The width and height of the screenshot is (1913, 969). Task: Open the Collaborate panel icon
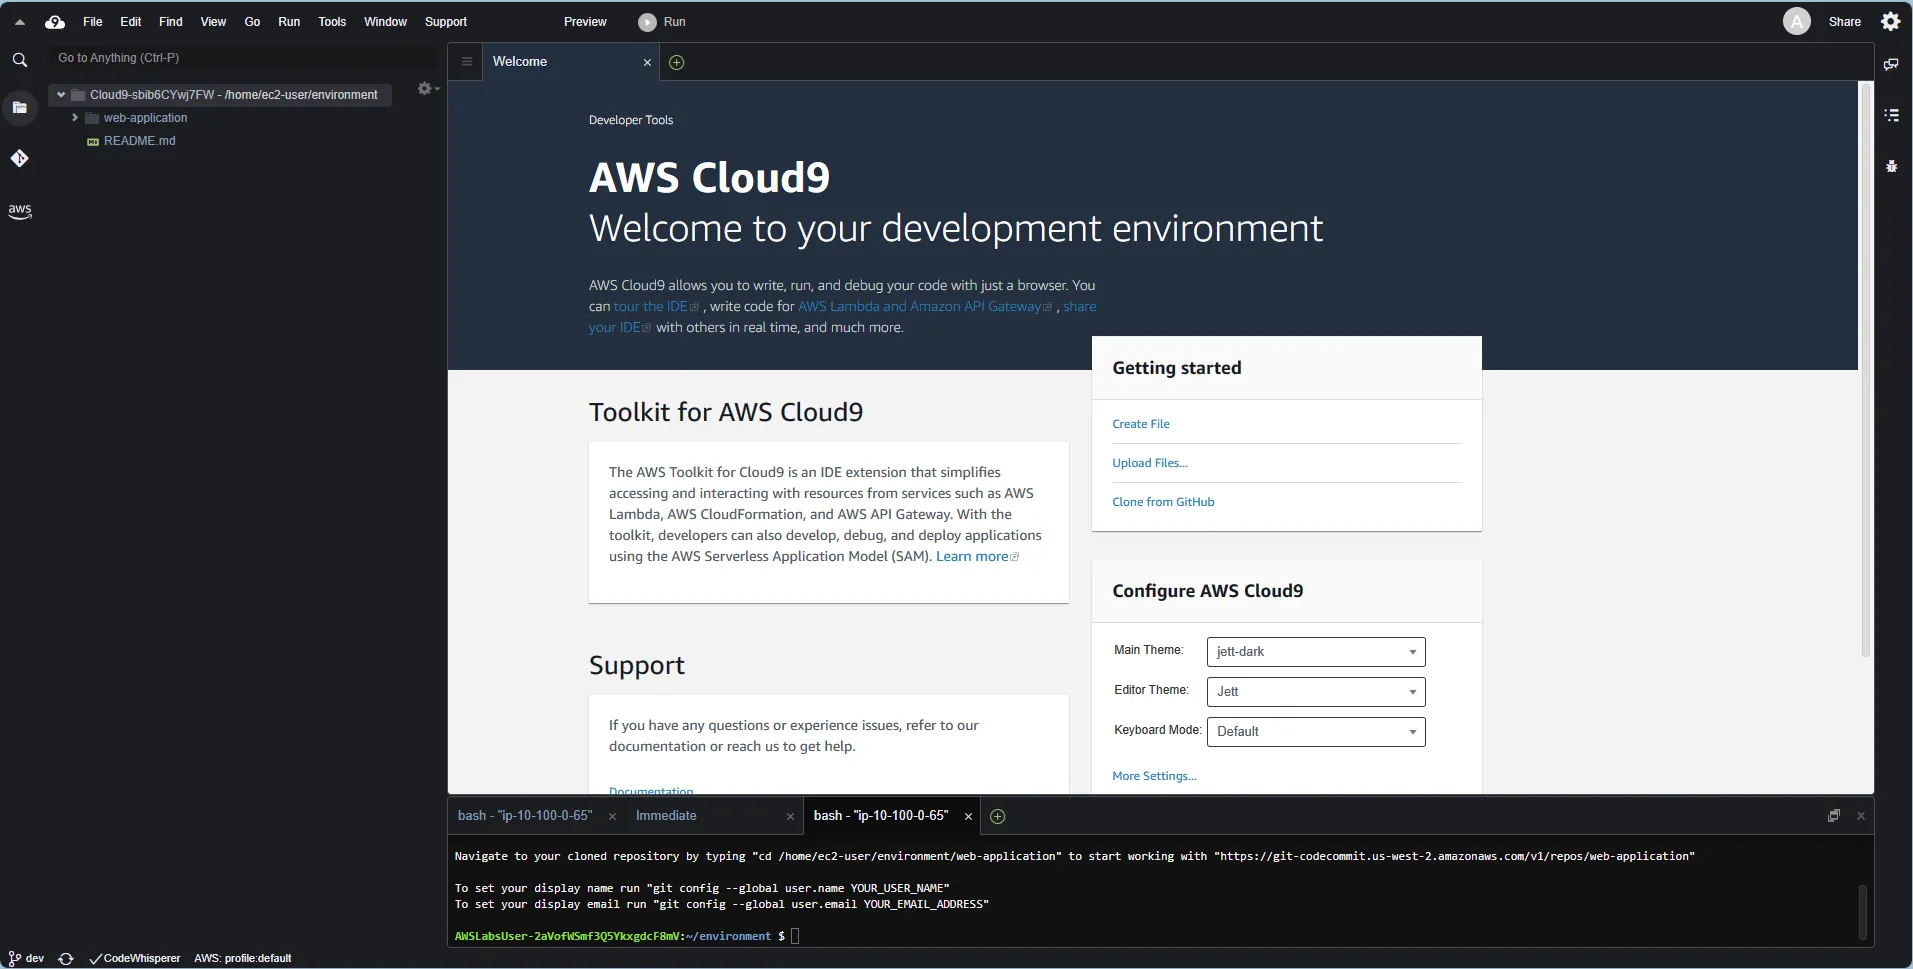(1891, 64)
